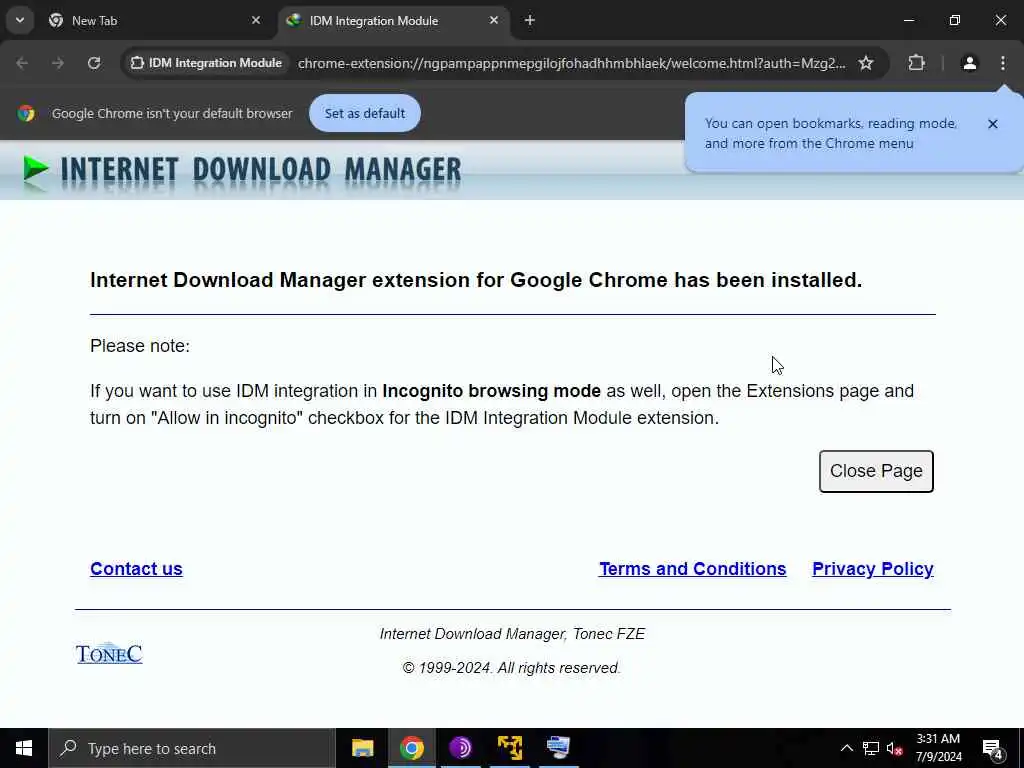Close the IDM Integration Module tab

[494, 20]
